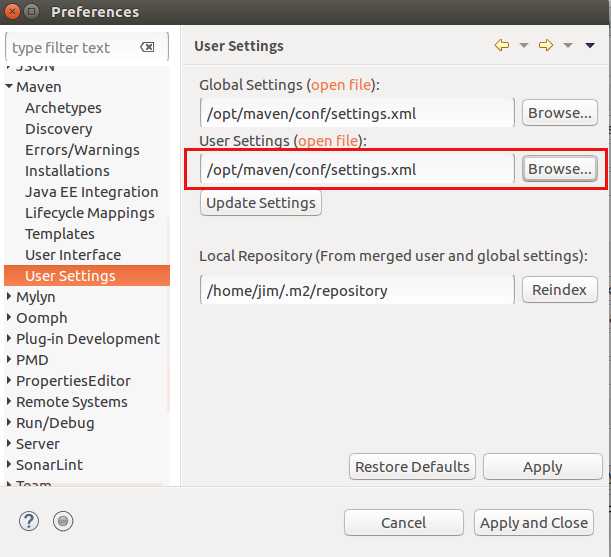Close the Preferences window
The width and height of the screenshot is (611, 557).
(12, 12)
